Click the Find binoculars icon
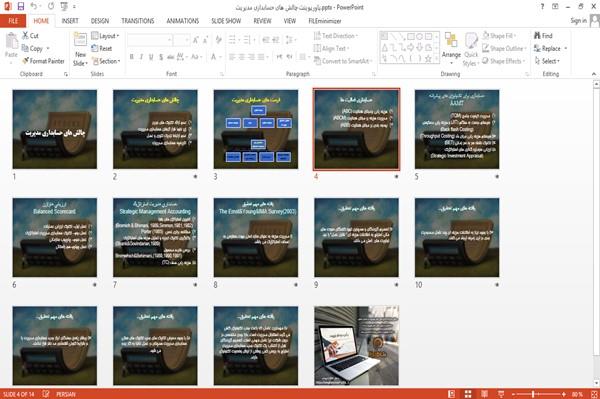The height and width of the screenshot is (399, 600). [x=537, y=36]
